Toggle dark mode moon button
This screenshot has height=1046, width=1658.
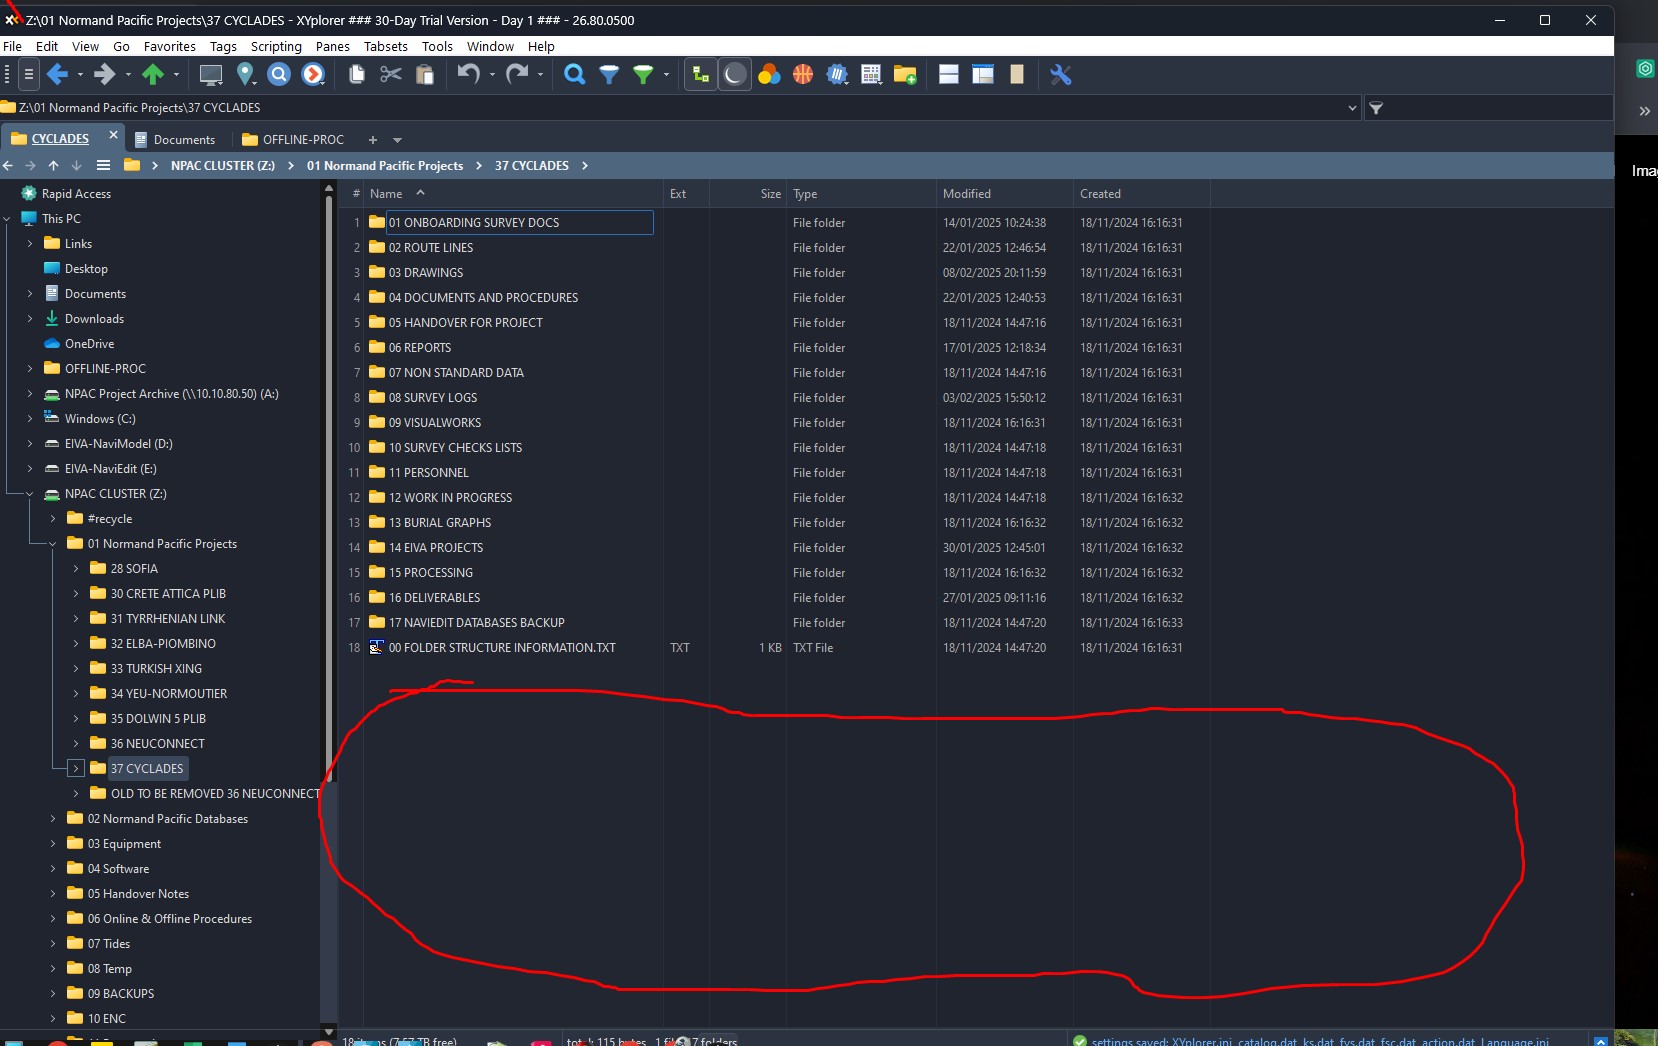735,74
